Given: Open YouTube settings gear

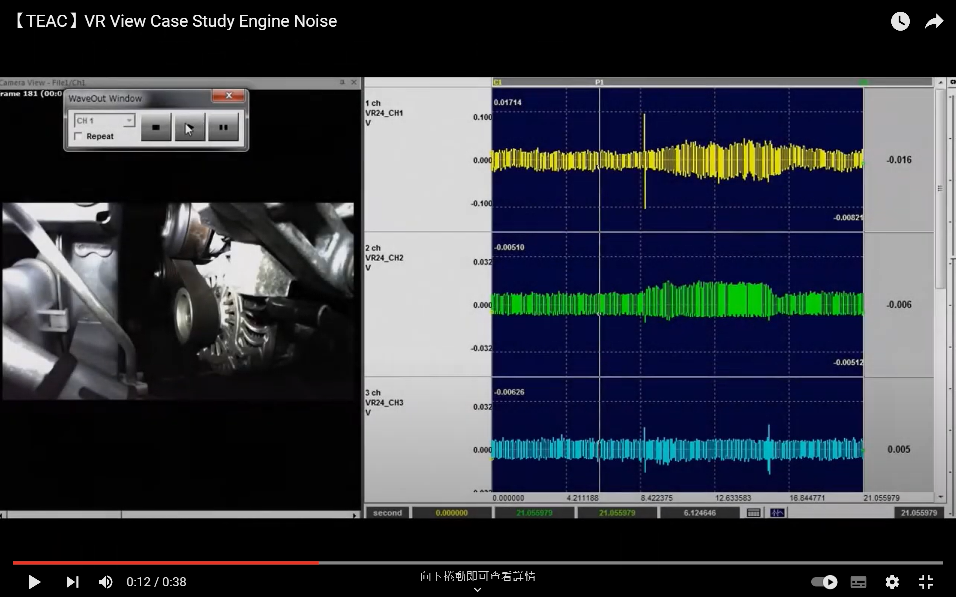Looking at the screenshot, I should (x=892, y=582).
